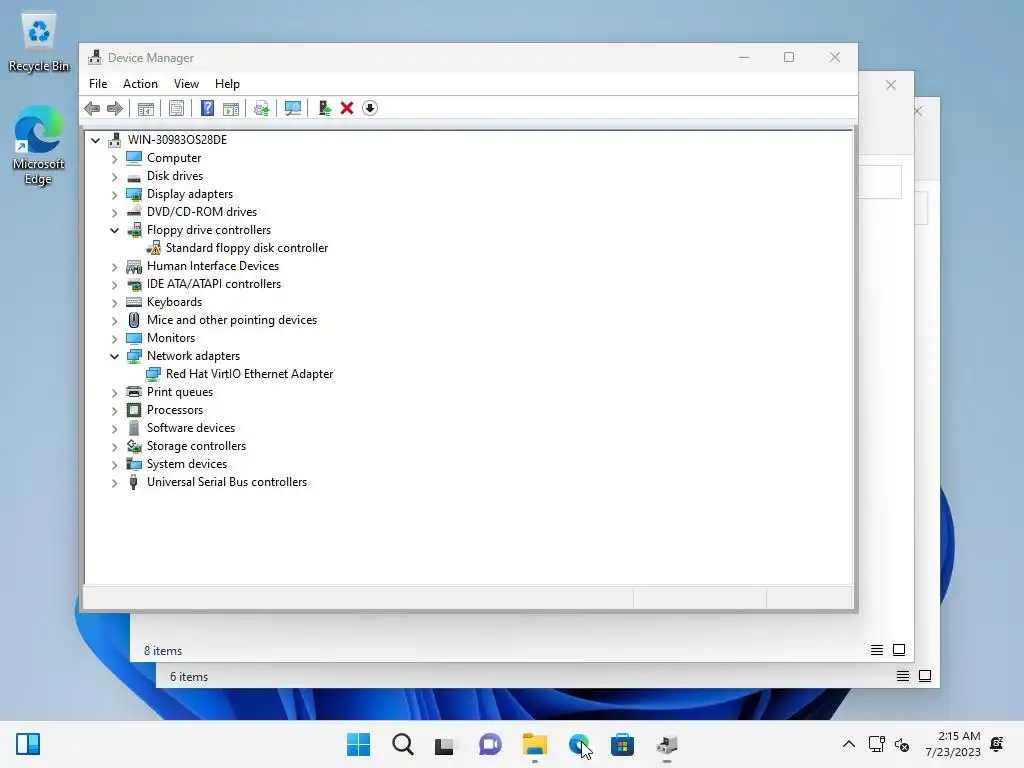Open Widgets button on taskbar

click(x=27, y=744)
